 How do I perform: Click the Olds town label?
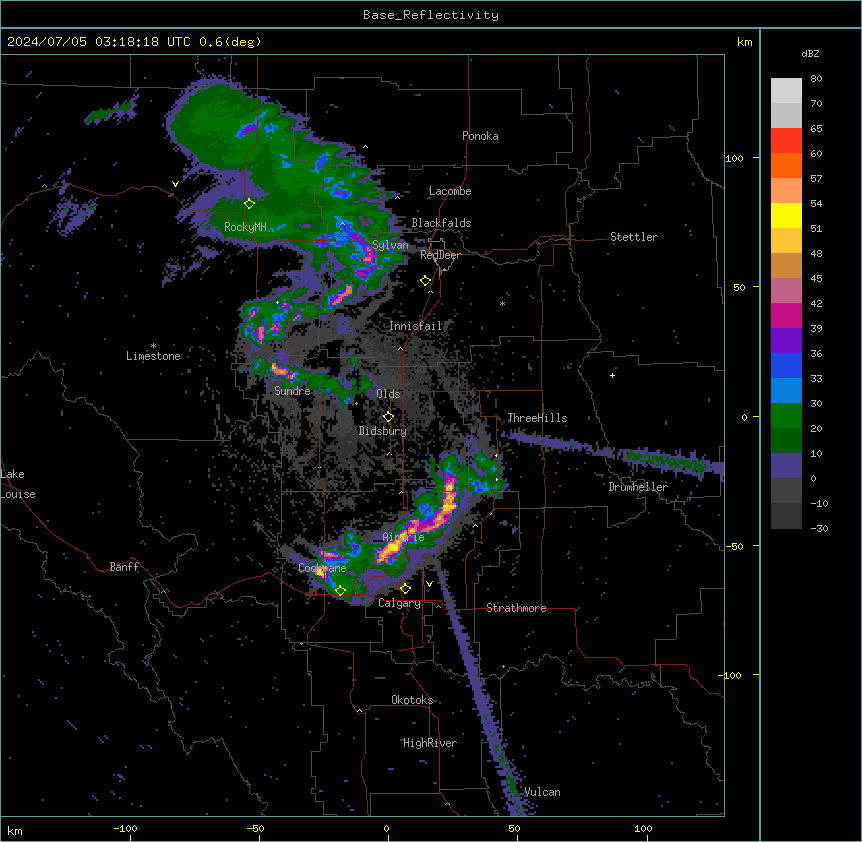point(388,394)
